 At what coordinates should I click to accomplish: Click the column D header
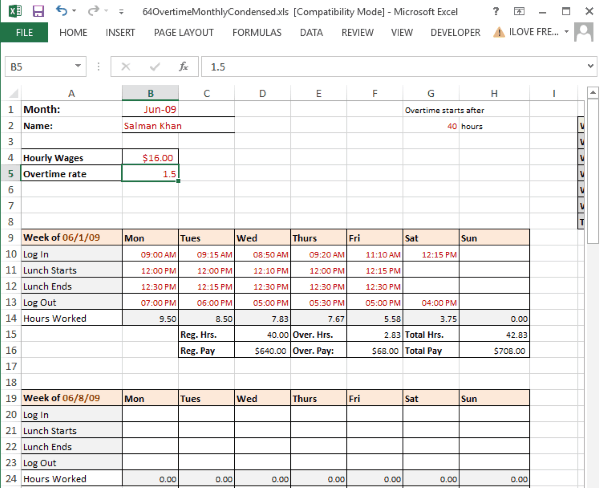pos(262,94)
